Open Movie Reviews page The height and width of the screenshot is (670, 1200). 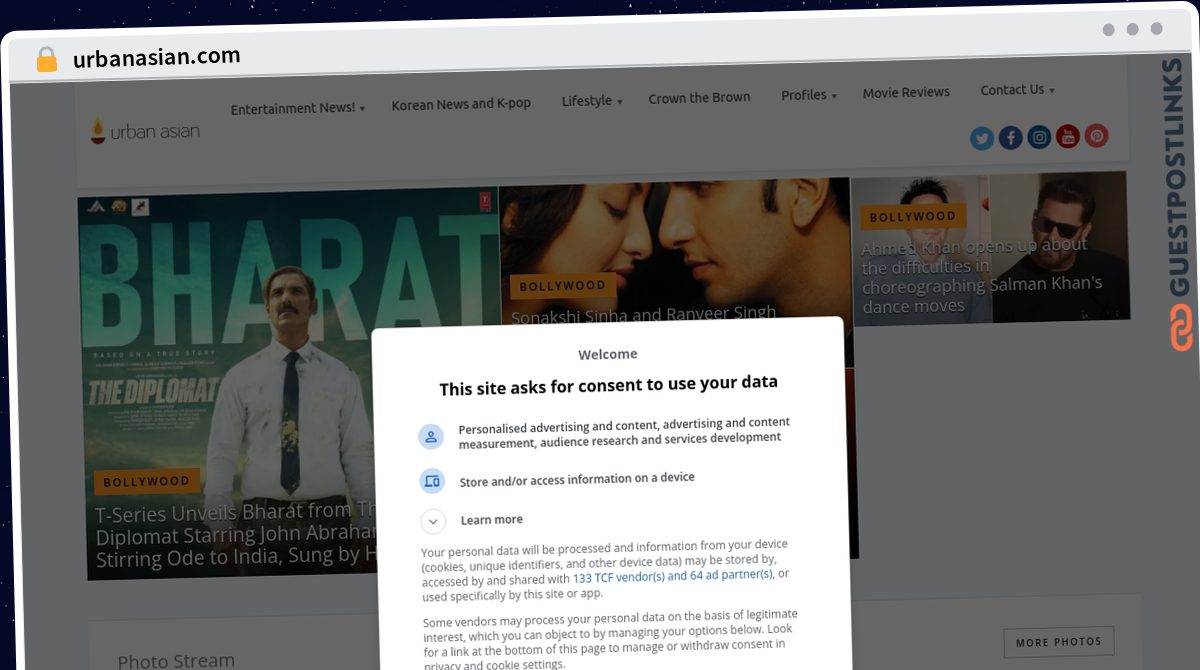[x=906, y=92]
